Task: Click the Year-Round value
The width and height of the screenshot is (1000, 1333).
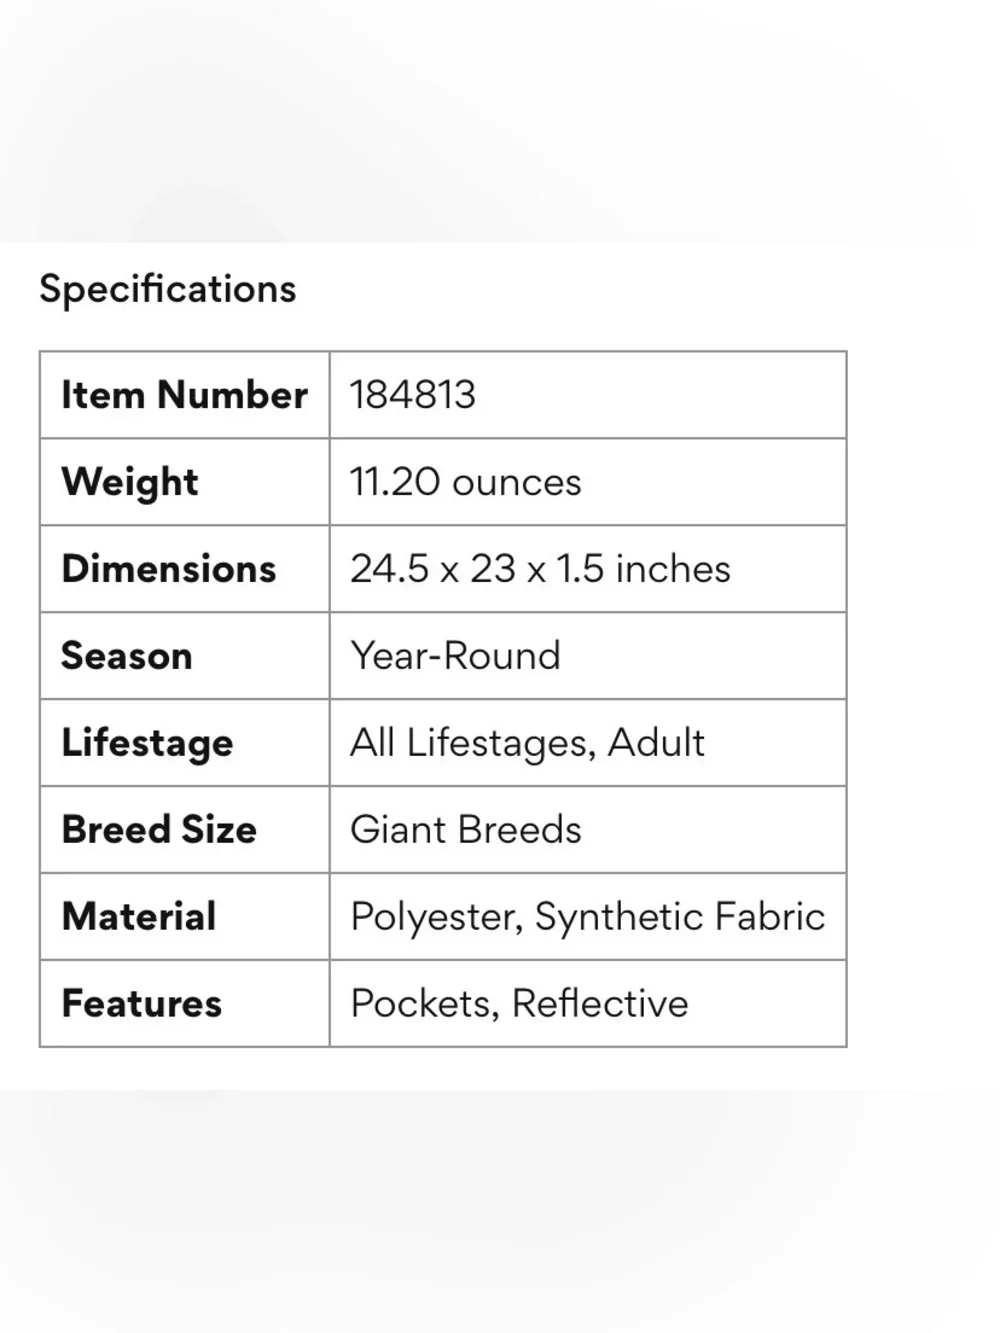Action: 455,656
